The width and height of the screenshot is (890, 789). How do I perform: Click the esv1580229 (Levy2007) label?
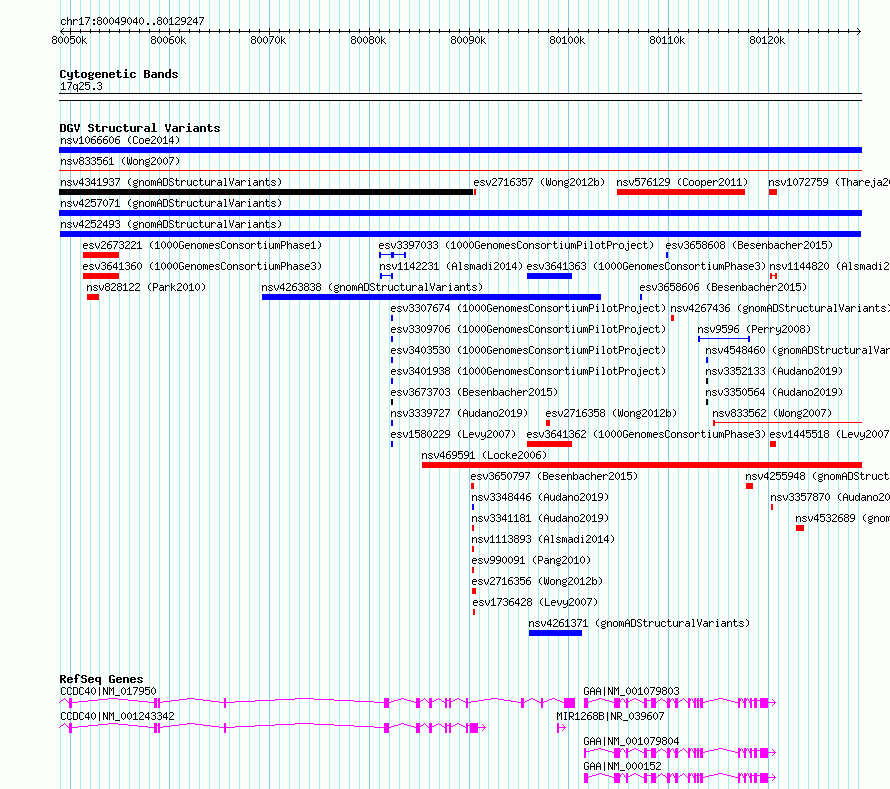point(453,434)
